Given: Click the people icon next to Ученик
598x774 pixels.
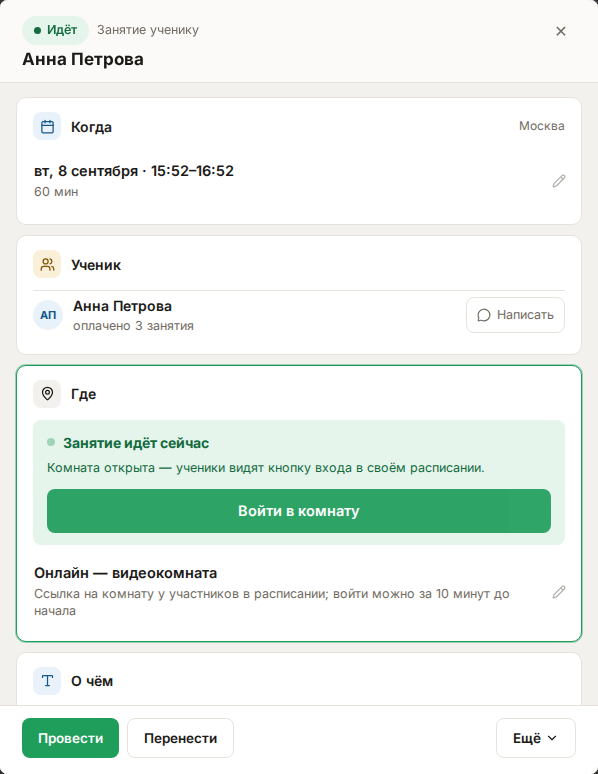Looking at the screenshot, I should pos(47,265).
